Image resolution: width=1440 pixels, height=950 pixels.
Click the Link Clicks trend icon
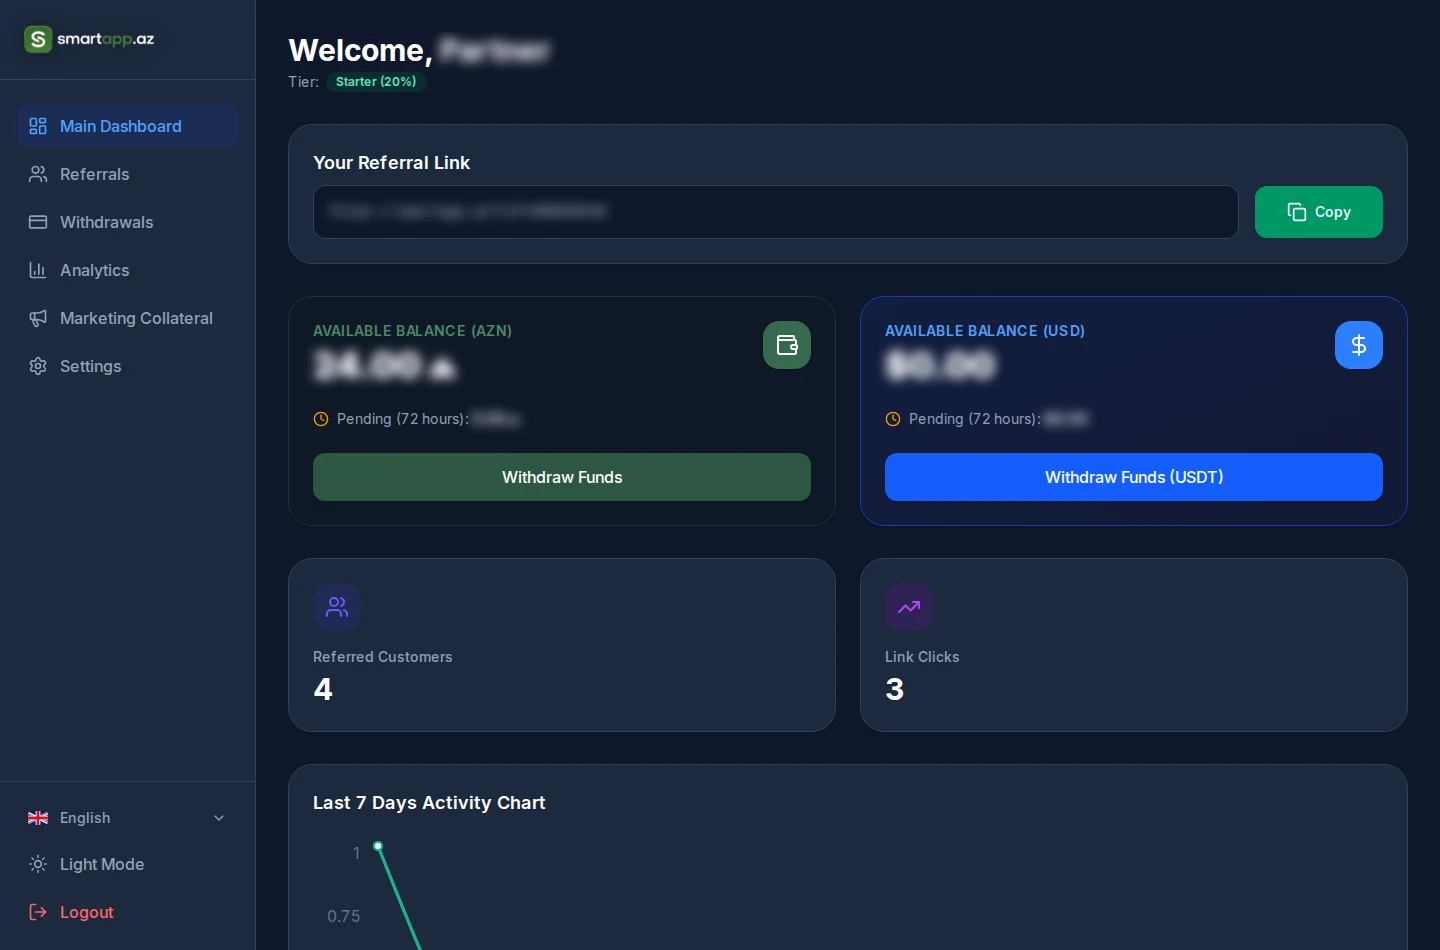click(909, 607)
